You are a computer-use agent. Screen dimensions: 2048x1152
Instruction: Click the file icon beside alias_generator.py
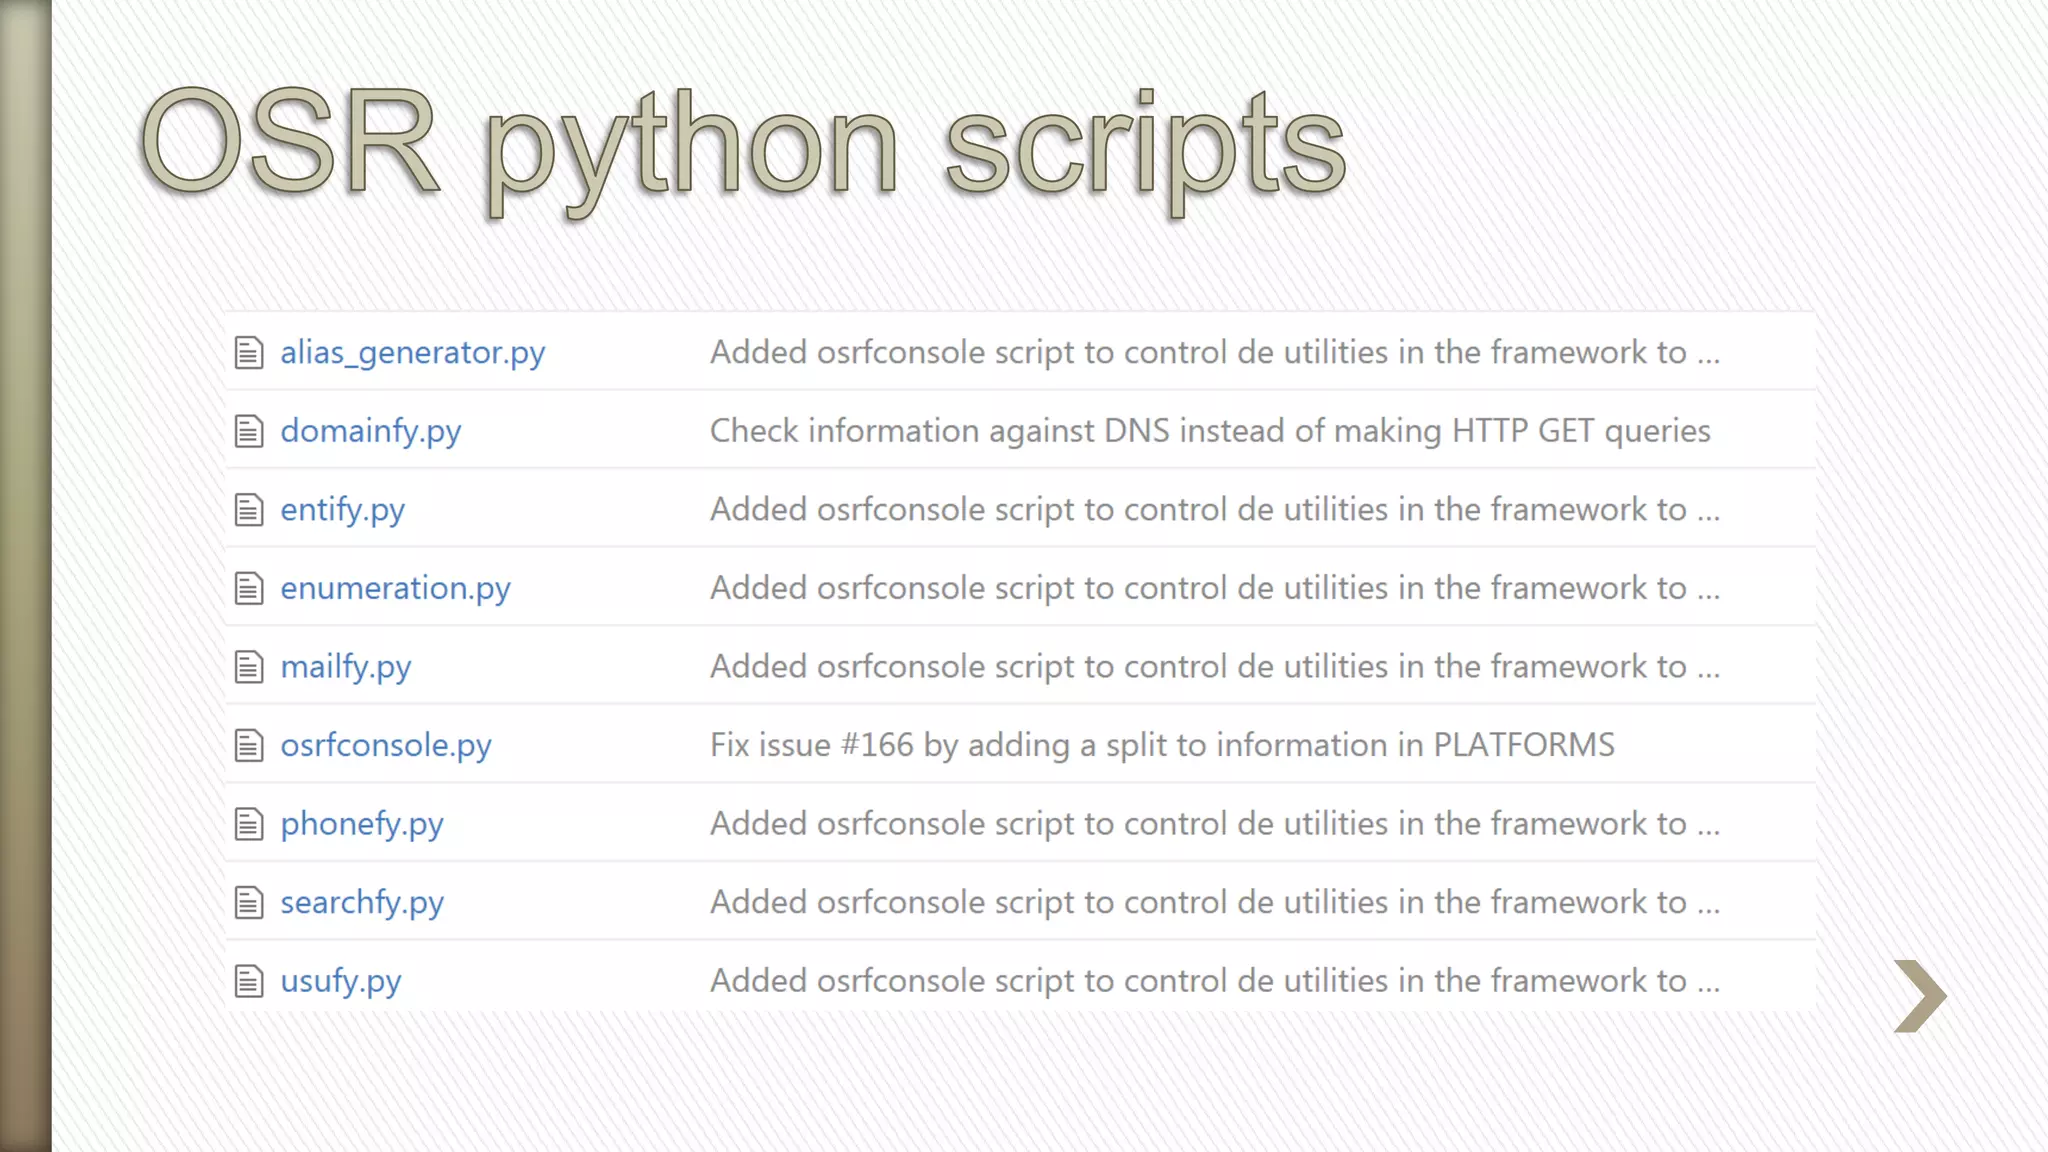pos(249,353)
